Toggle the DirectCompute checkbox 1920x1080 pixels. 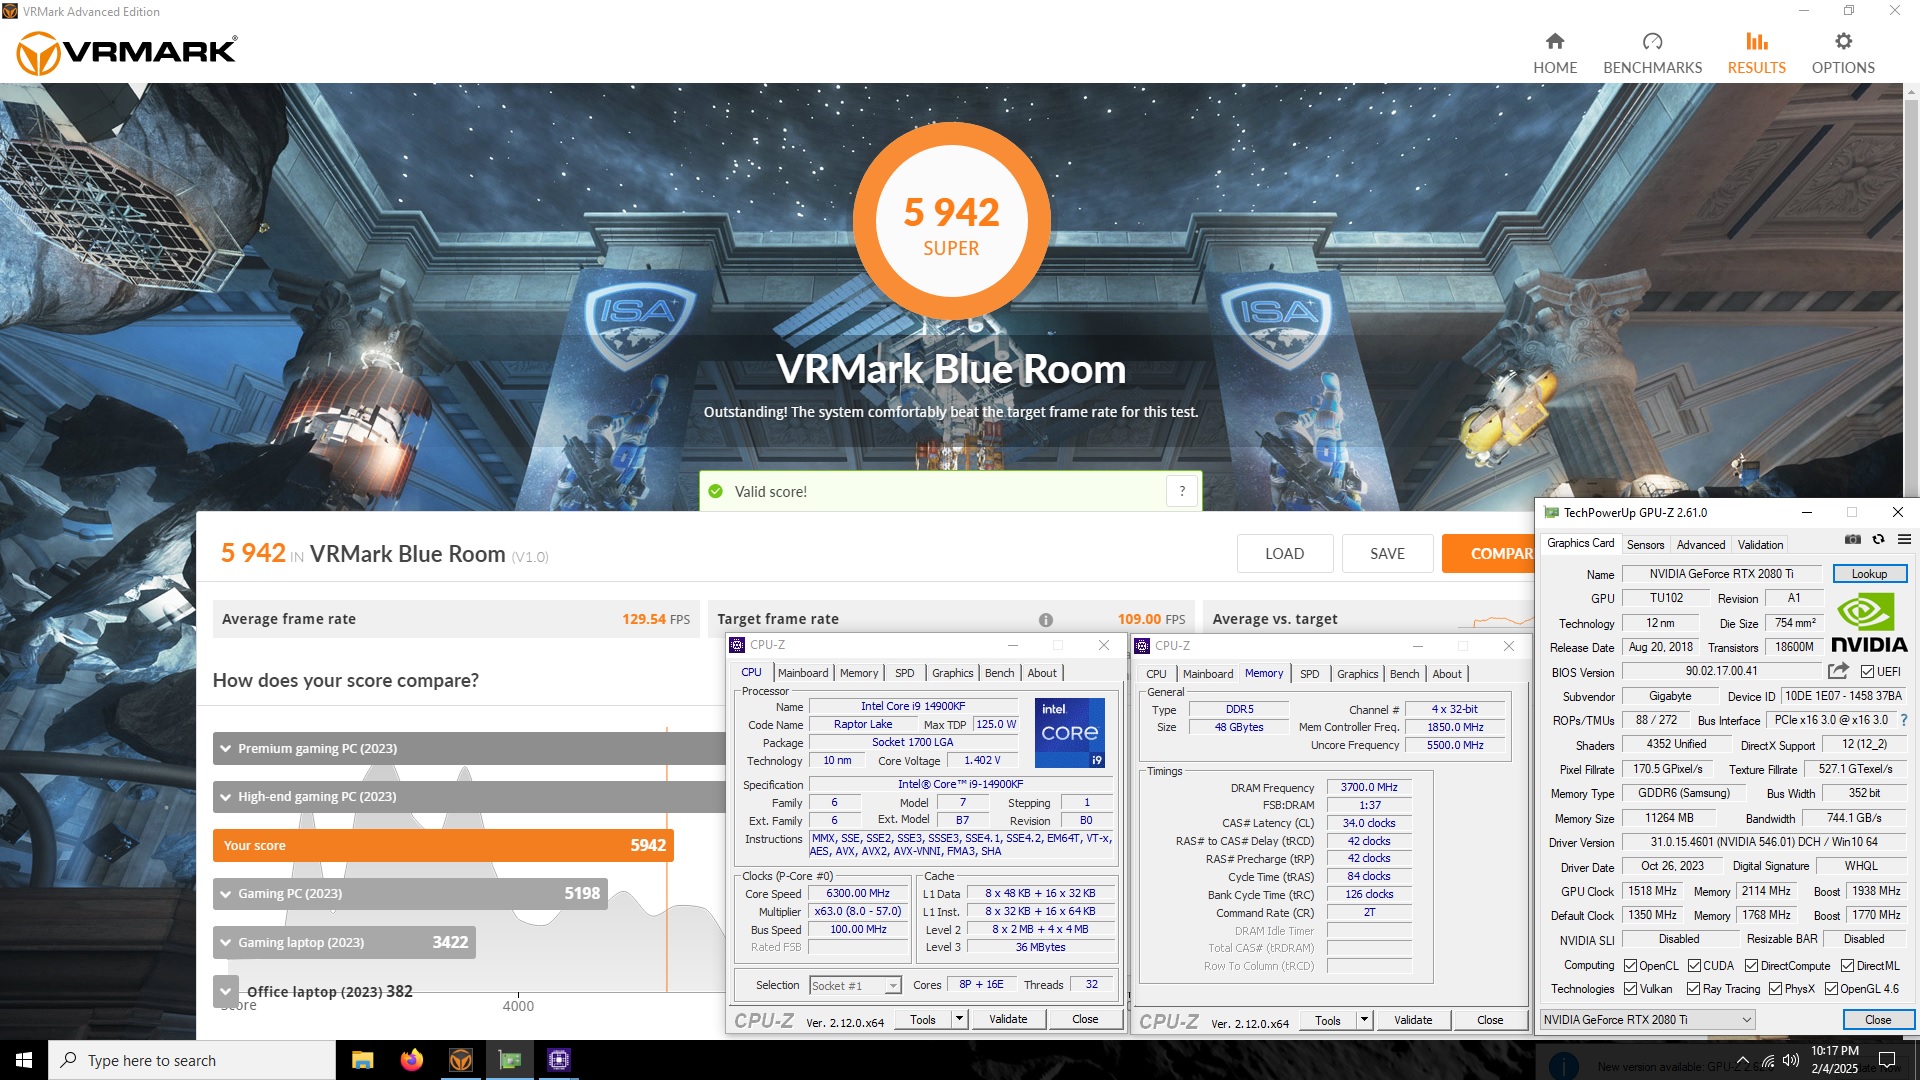tap(1751, 966)
